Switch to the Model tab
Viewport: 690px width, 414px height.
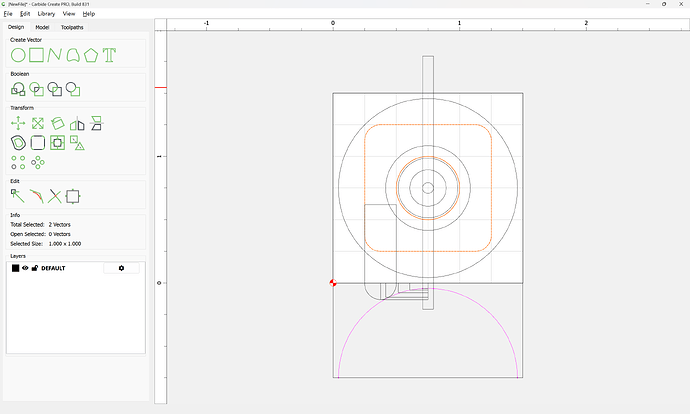[42, 27]
